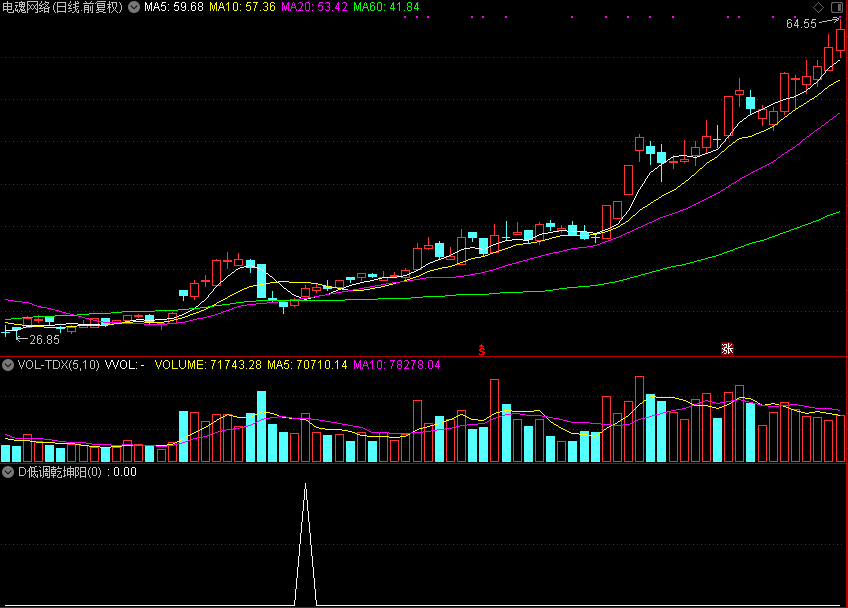Click the MA10: 57.36 label

(x=242, y=7)
